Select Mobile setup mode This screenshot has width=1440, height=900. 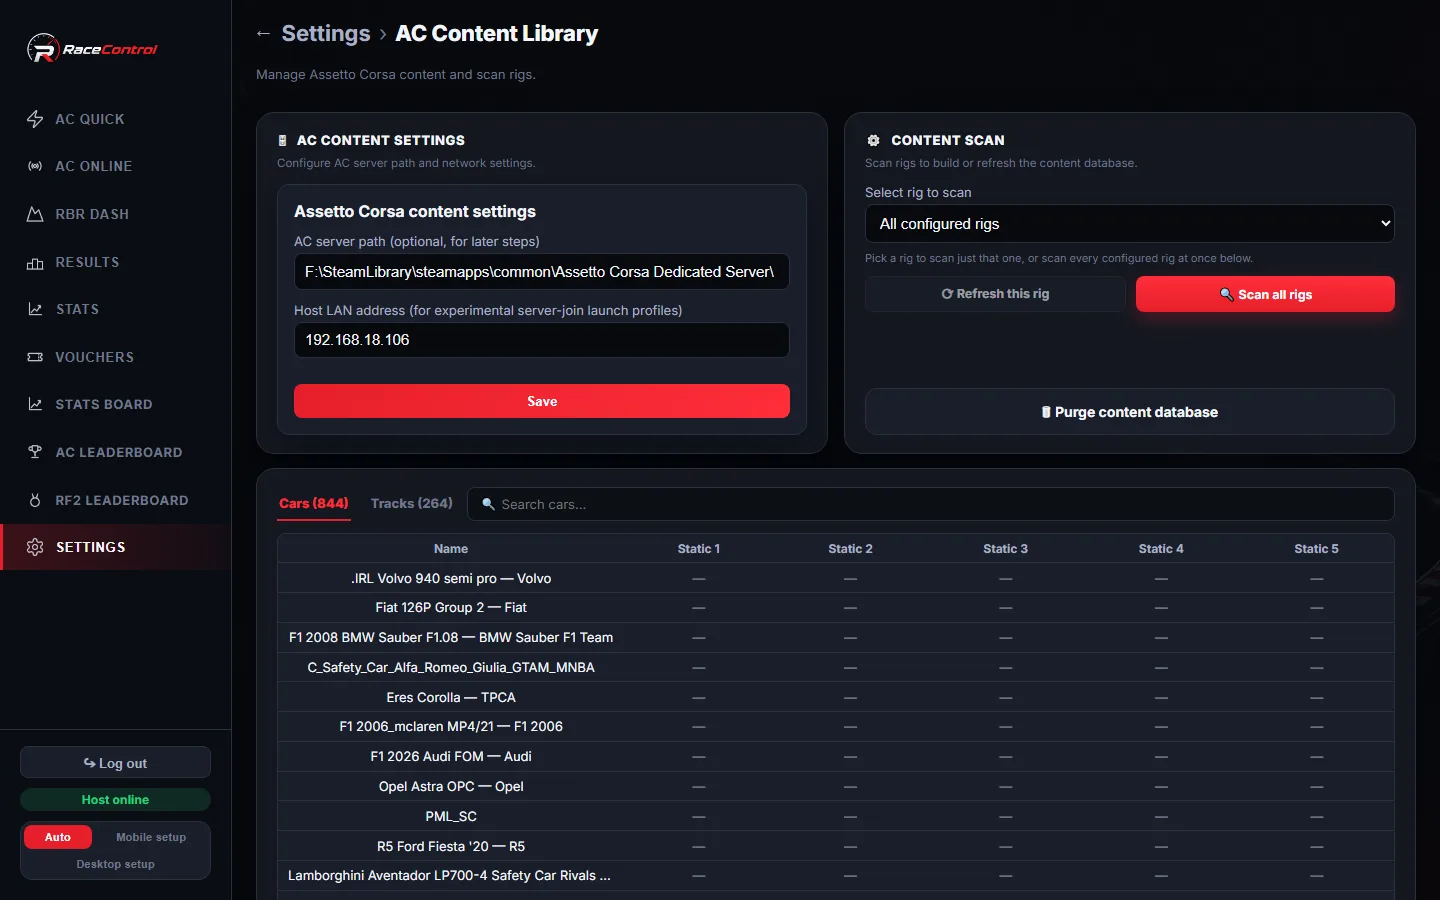click(151, 837)
